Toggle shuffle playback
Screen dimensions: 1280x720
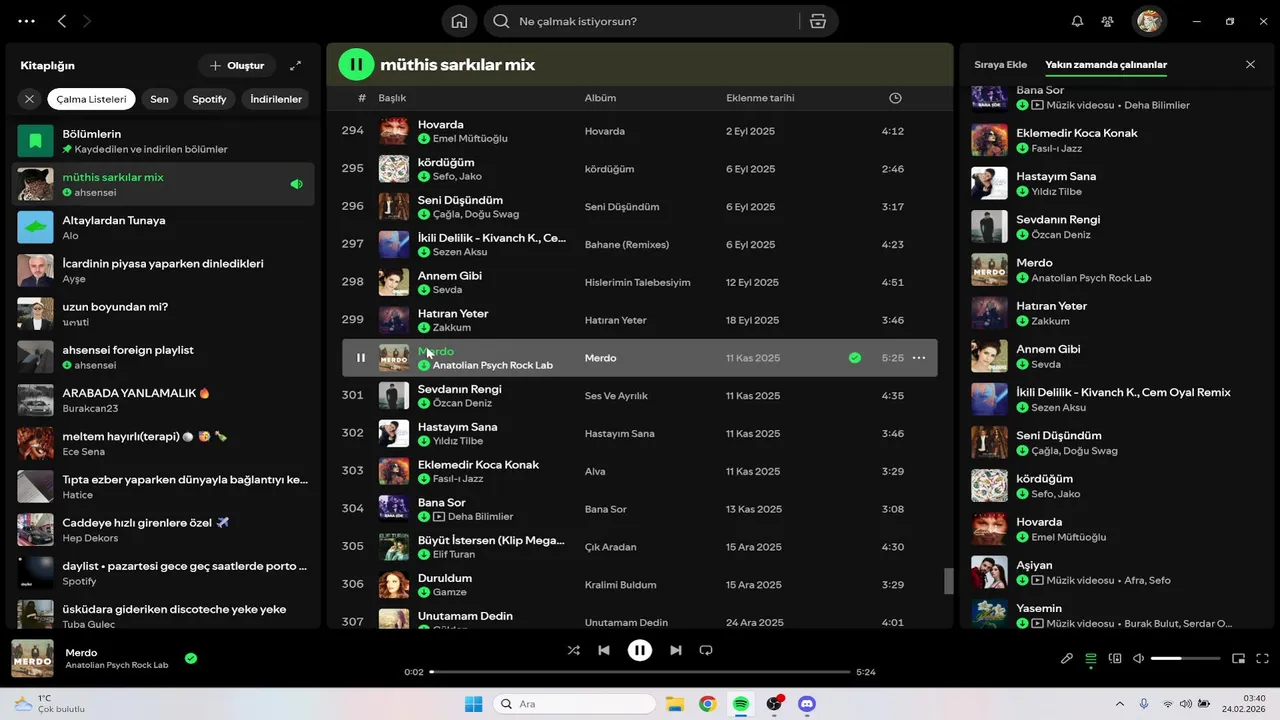[x=573, y=650]
